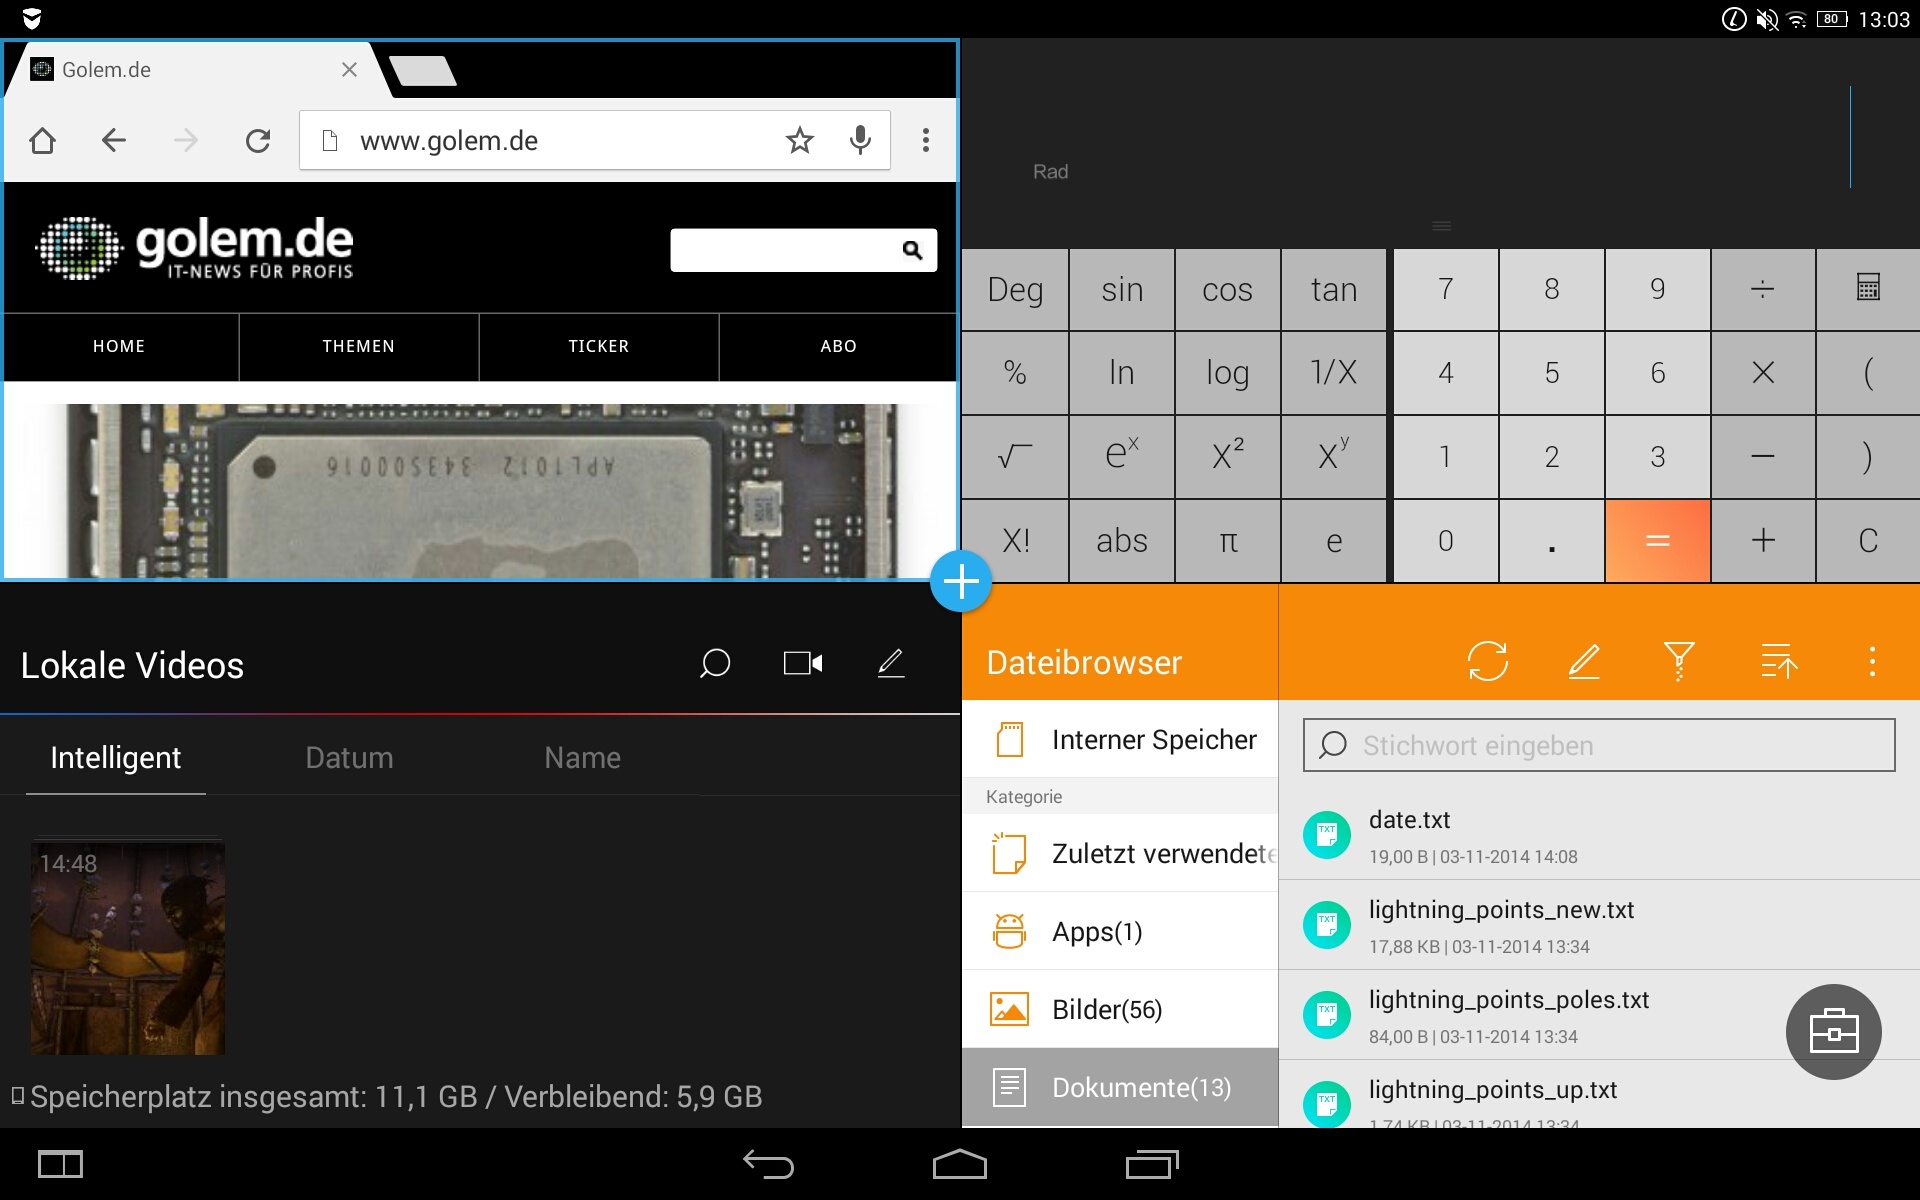This screenshot has width=1920, height=1200.
Task: Tap the camera record icon in Lokale Videos
Action: point(802,663)
